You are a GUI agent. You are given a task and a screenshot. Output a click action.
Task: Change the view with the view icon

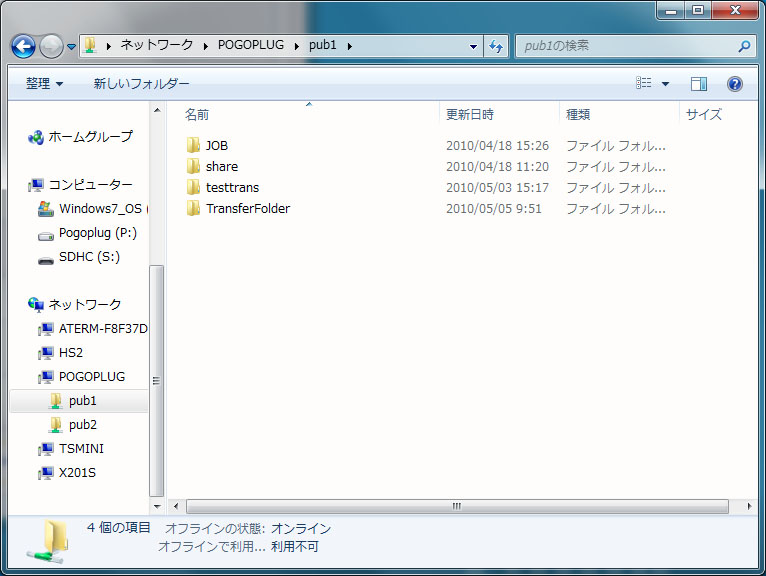click(643, 83)
